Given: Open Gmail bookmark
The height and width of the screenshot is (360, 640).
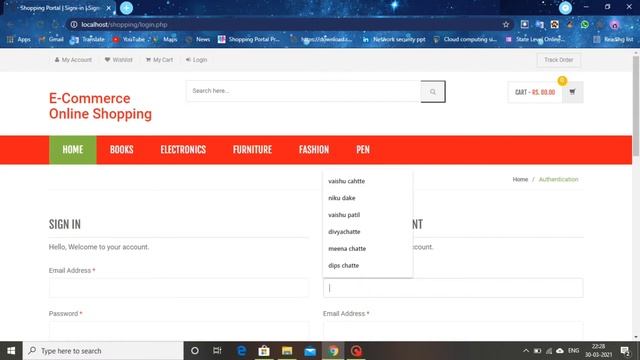Looking at the screenshot, I should (51, 39).
